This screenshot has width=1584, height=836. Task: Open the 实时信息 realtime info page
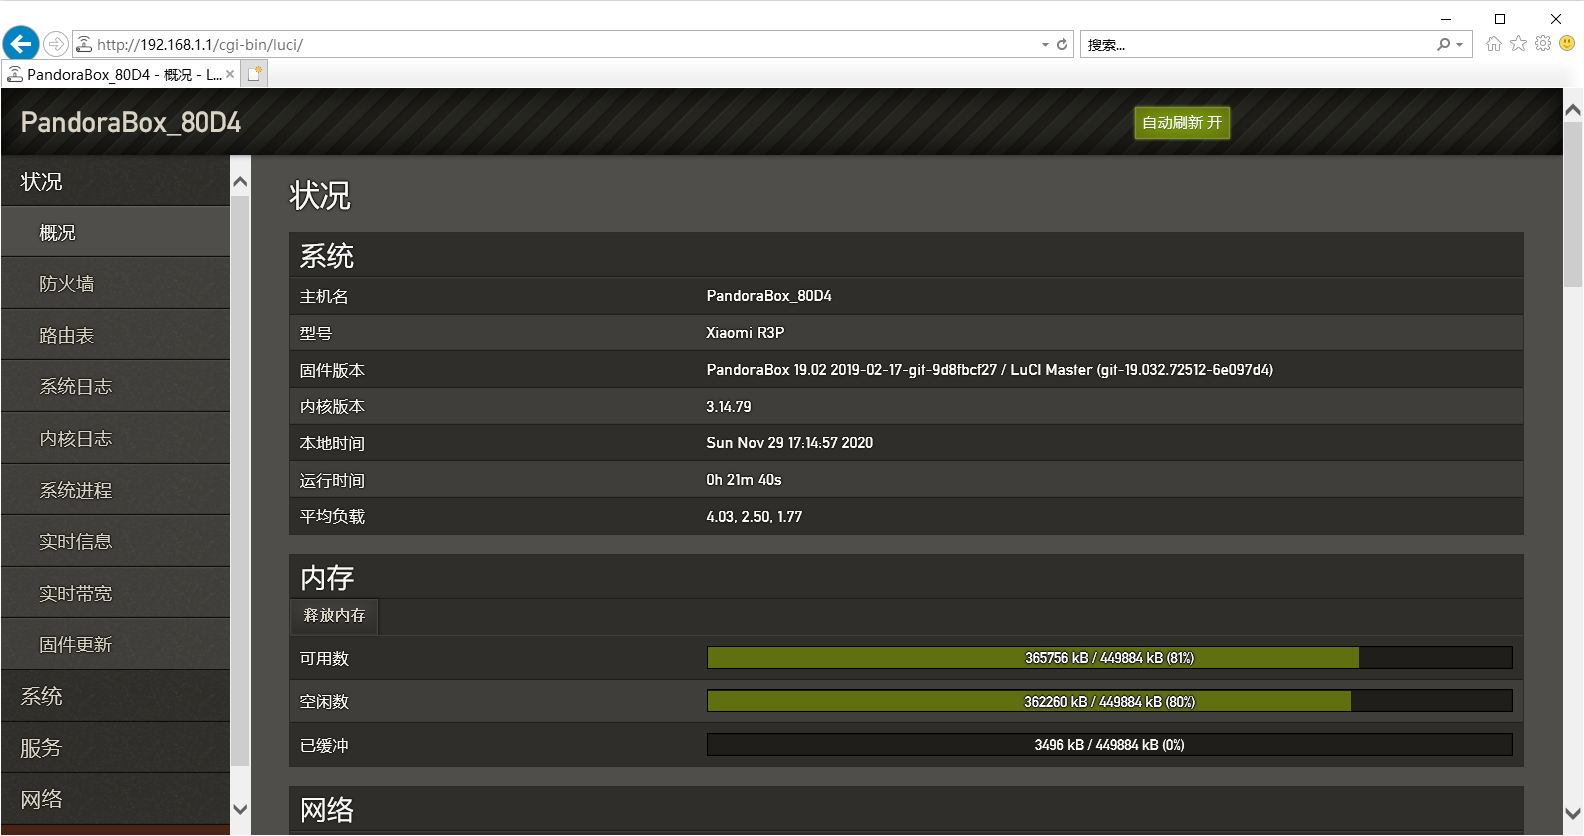pyautogui.click(x=116, y=542)
